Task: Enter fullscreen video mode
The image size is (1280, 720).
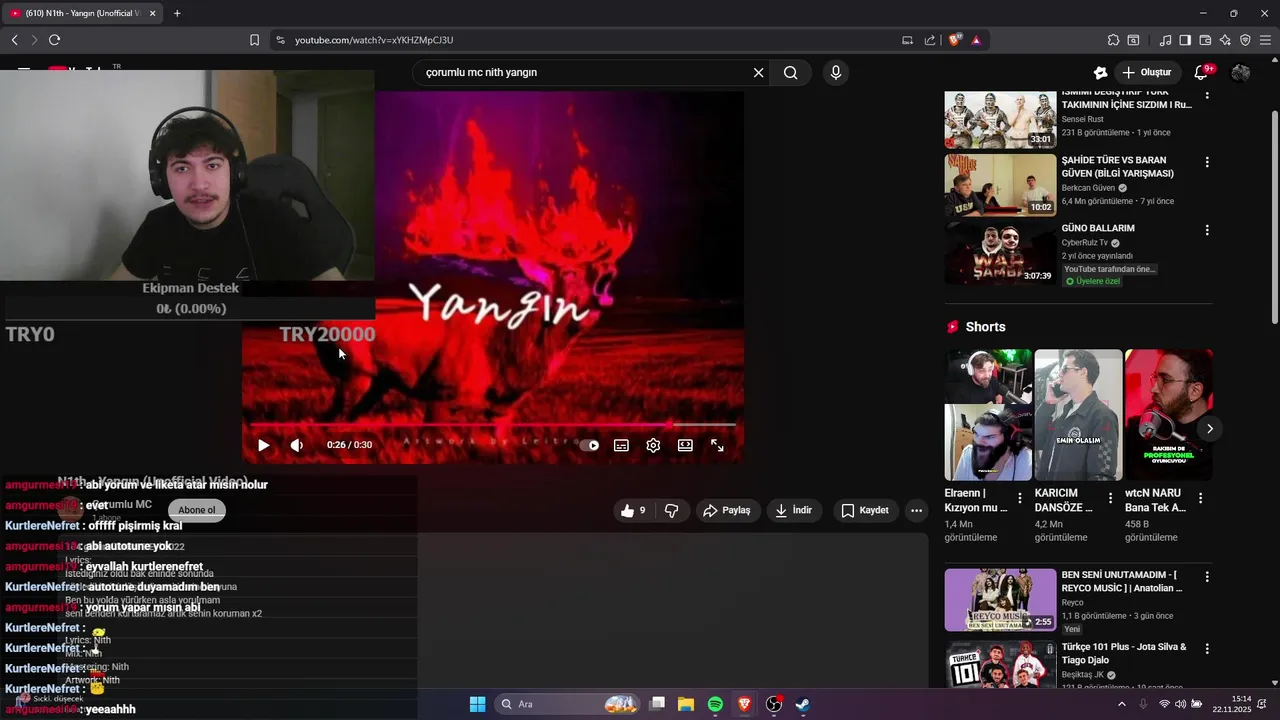Action: click(x=717, y=445)
